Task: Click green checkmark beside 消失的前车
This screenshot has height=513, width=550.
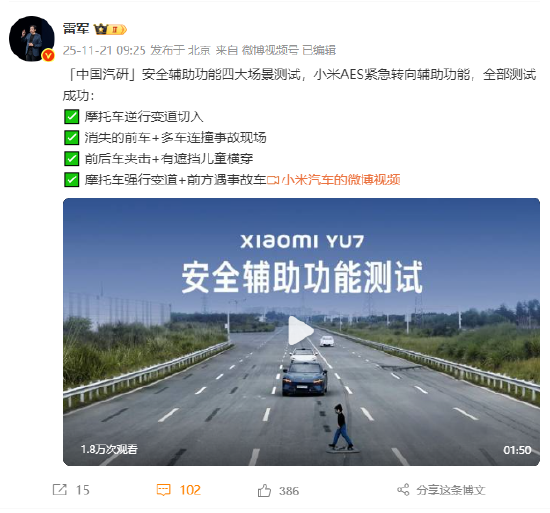Action: tap(71, 137)
